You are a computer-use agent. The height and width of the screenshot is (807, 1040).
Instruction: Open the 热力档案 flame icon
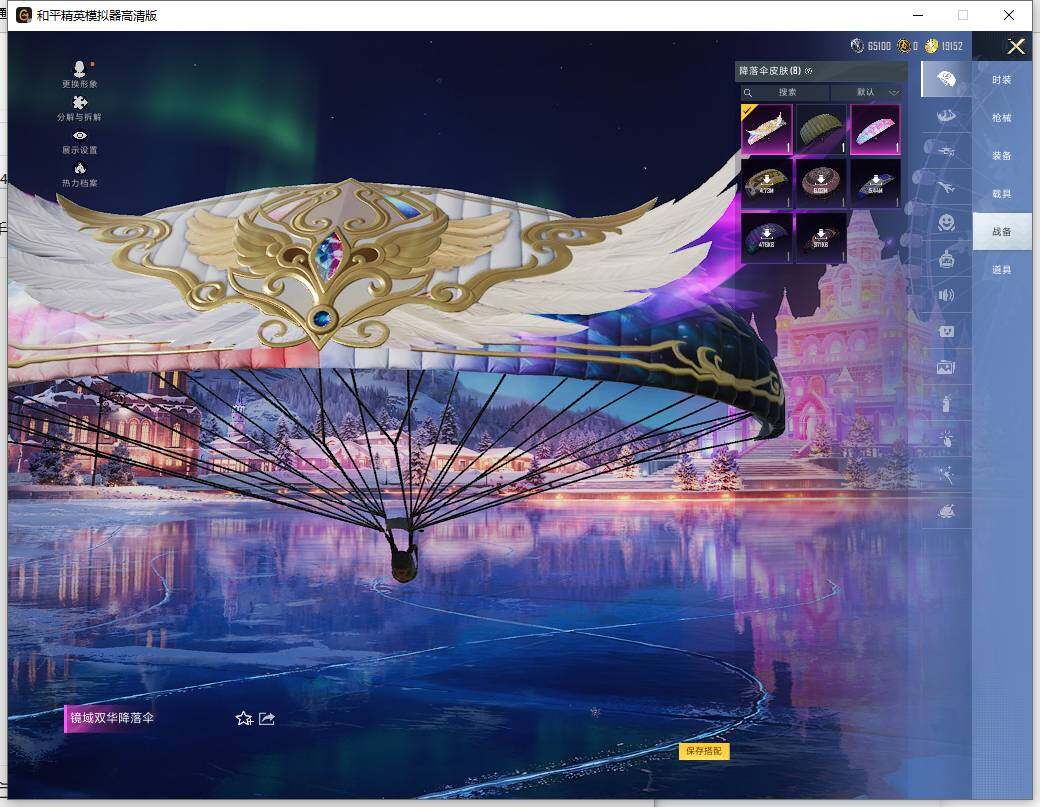pyautogui.click(x=80, y=175)
